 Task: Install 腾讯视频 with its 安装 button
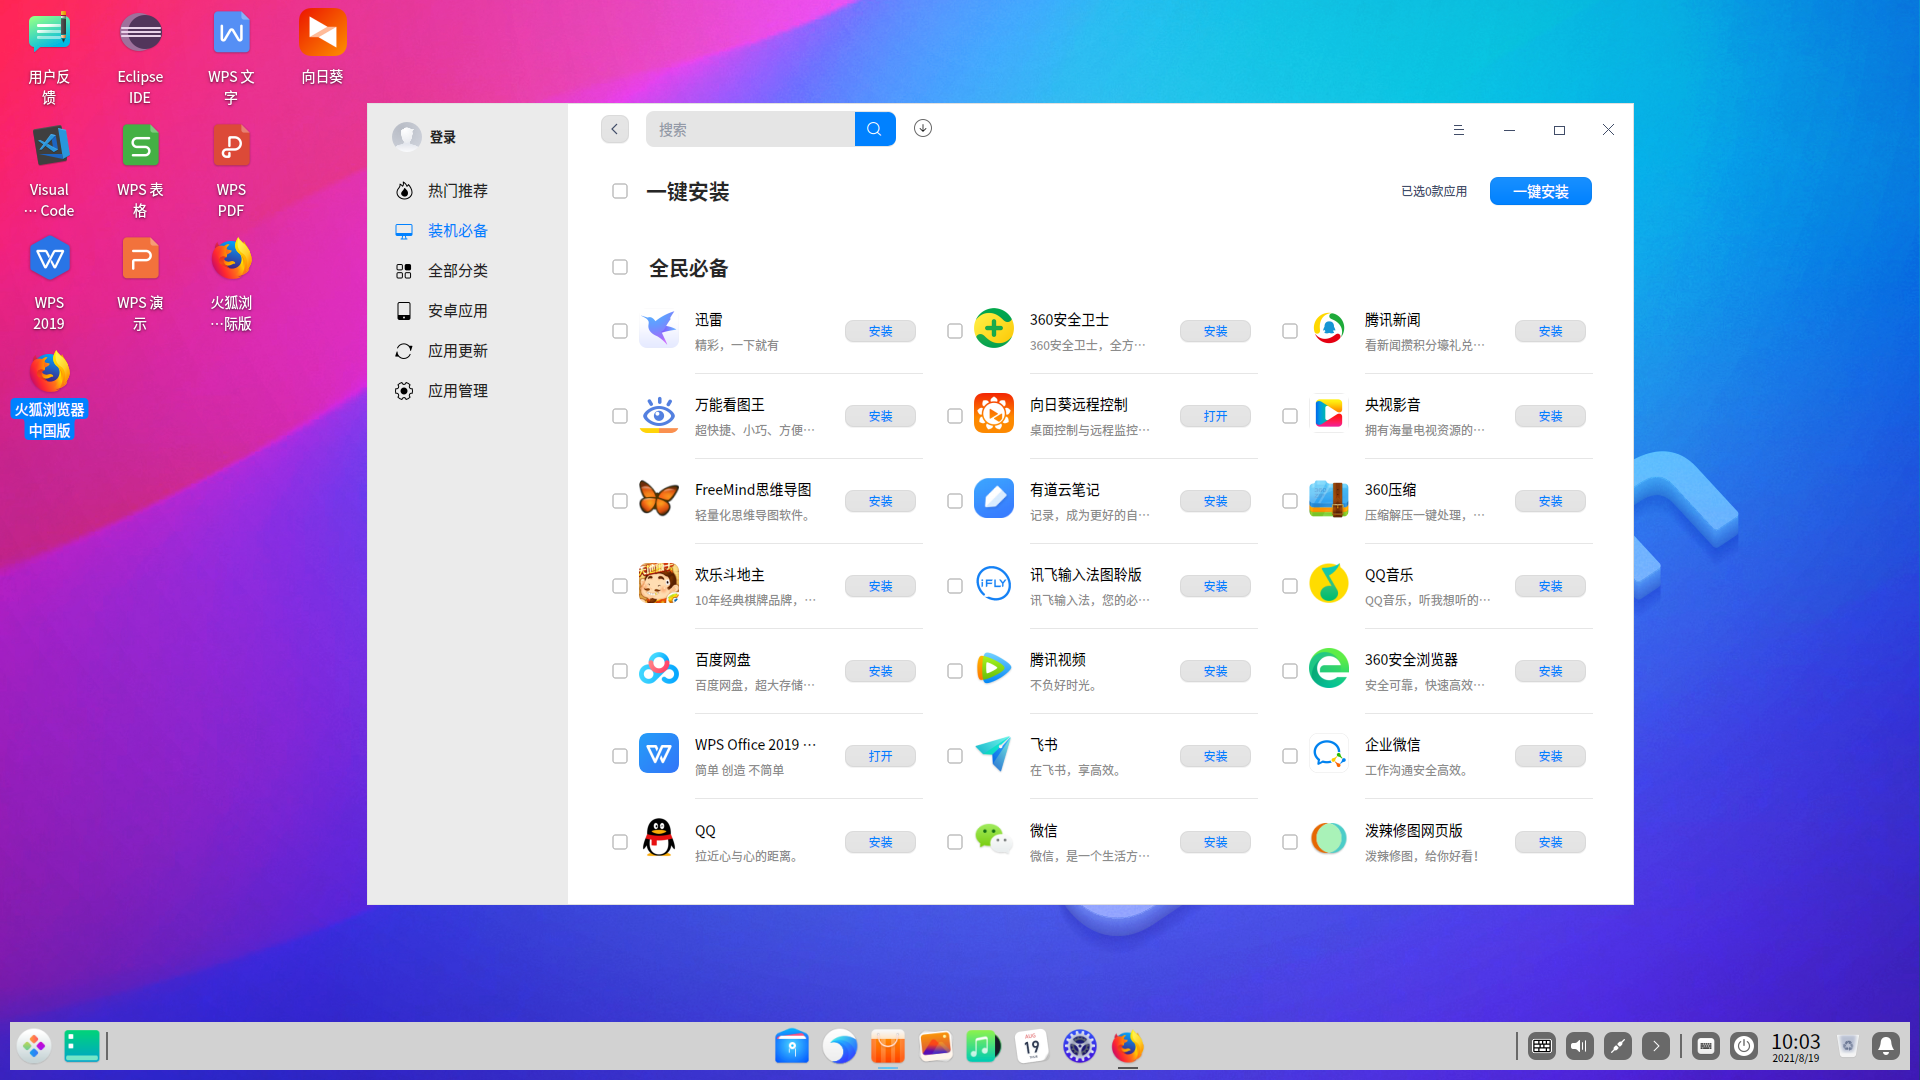[x=1214, y=672]
